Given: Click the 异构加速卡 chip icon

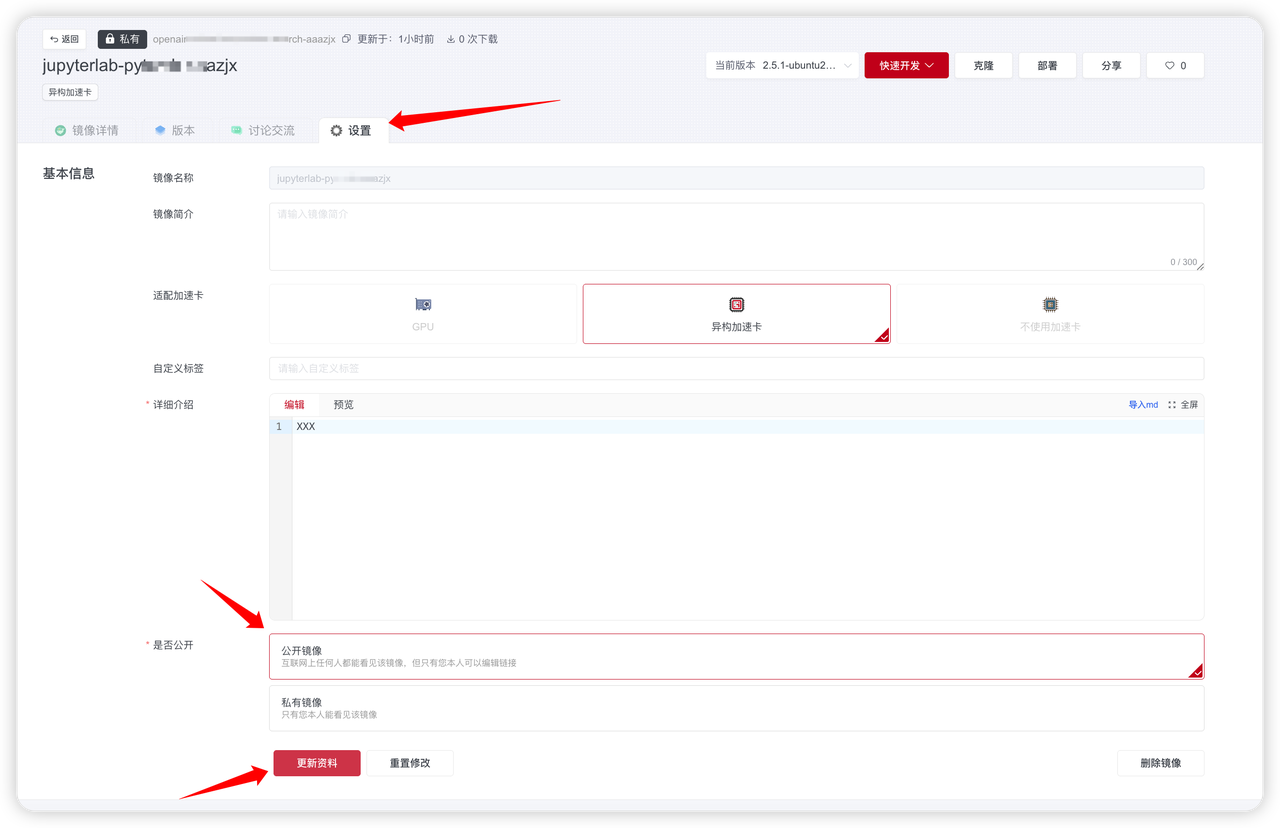Looking at the screenshot, I should pyautogui.click(x=737, y=304).
